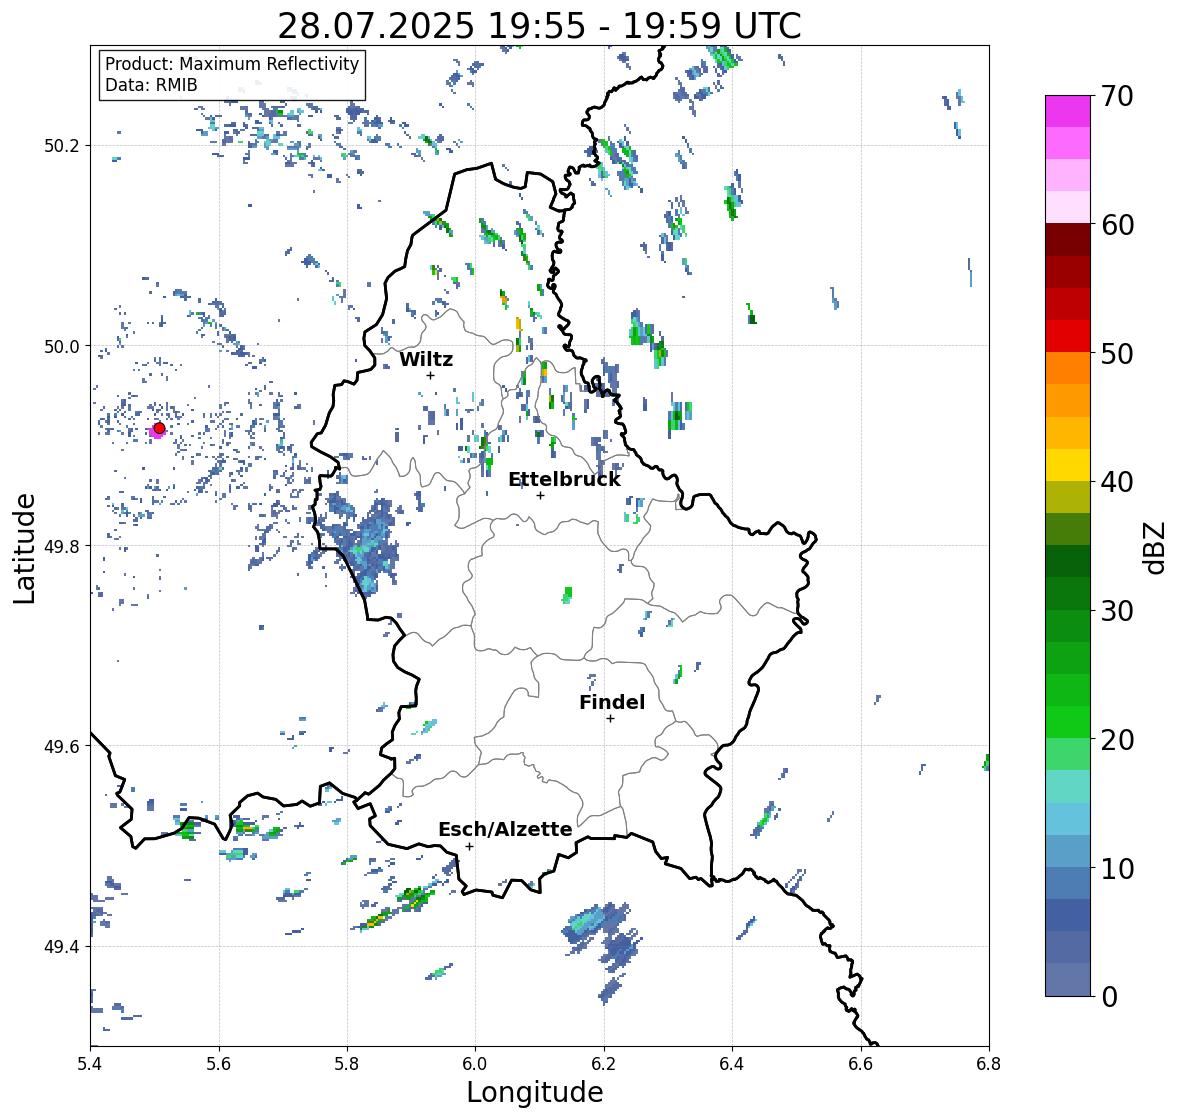Click the longitude tick label 6.0
This screenshot has width=1179, height=1117.
click(475, 1063)
